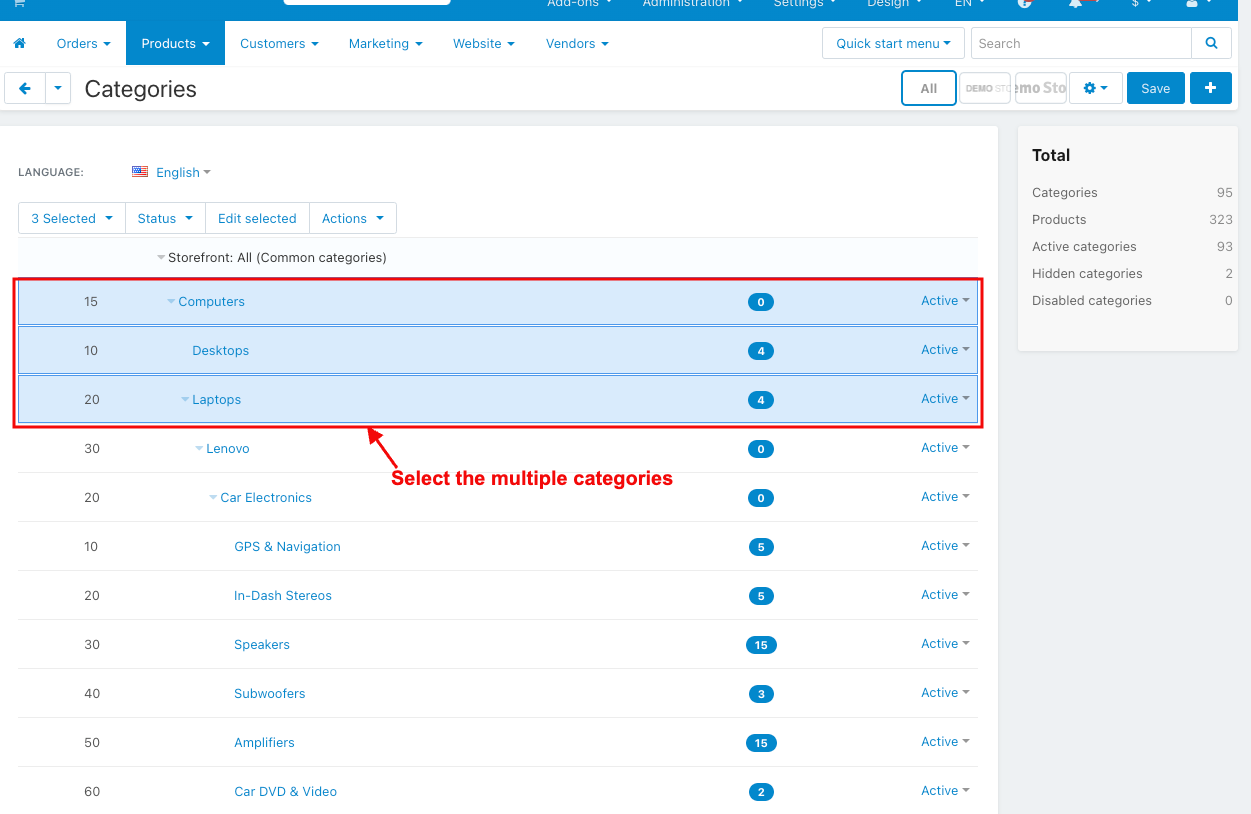The image size is (1251, 814).
Task: Go to the home icon
Action: click(19, 44)
